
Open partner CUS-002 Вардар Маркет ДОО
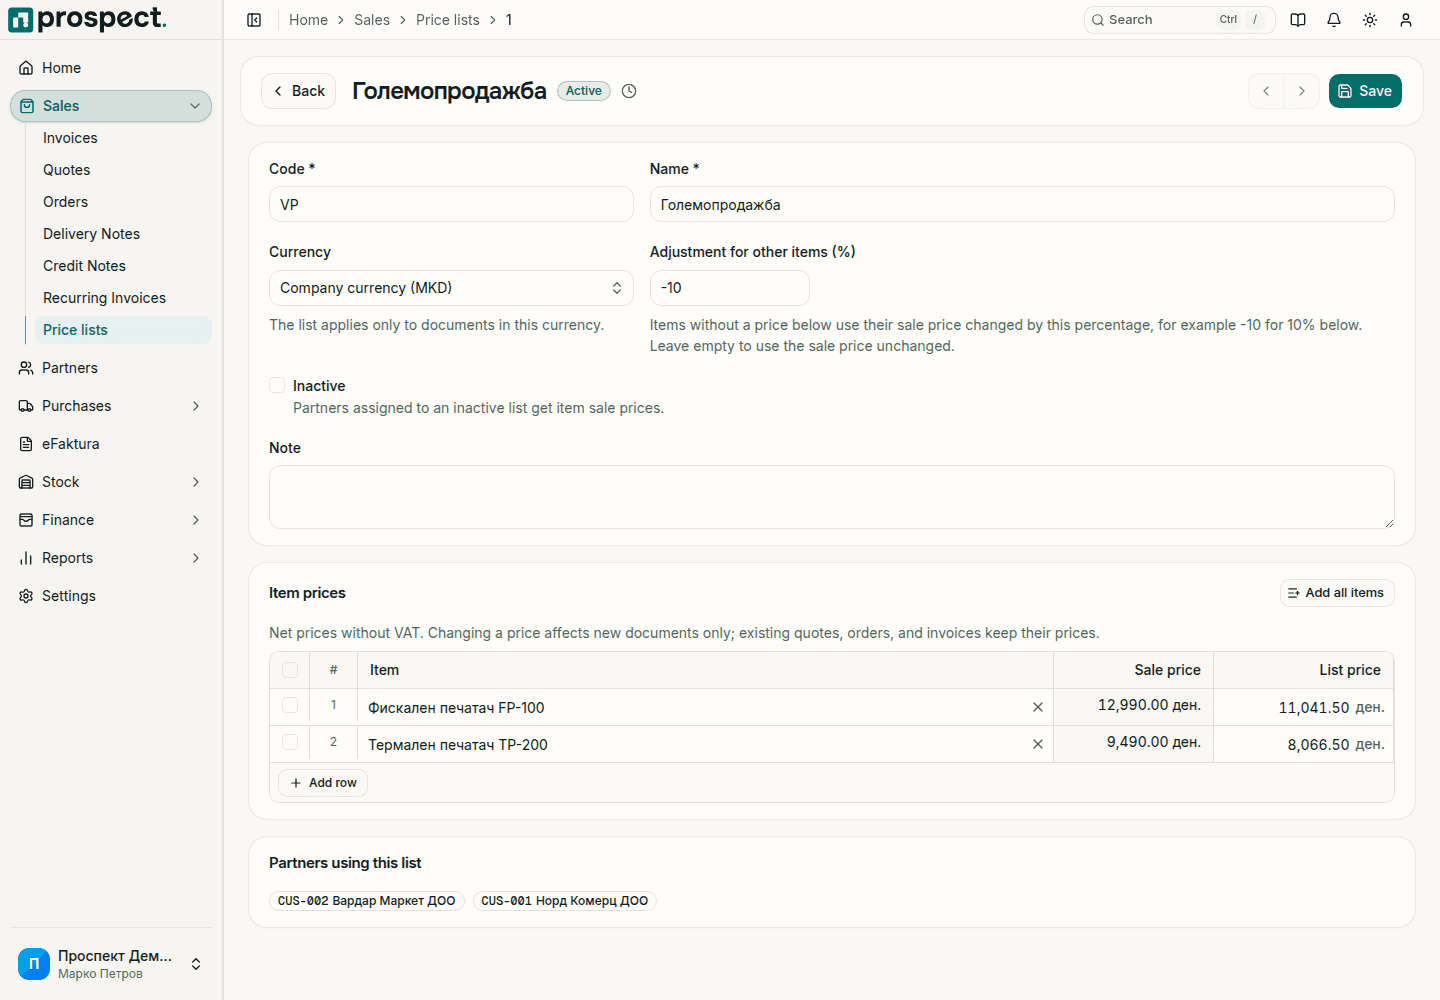point(367,901)
